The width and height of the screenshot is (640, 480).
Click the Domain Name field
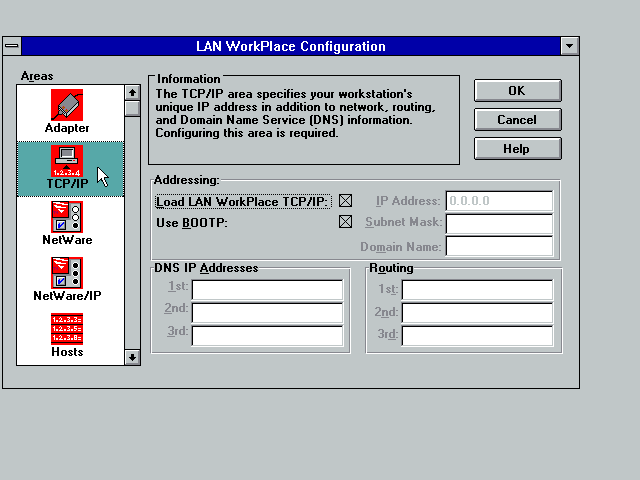(x=499, y=246)
